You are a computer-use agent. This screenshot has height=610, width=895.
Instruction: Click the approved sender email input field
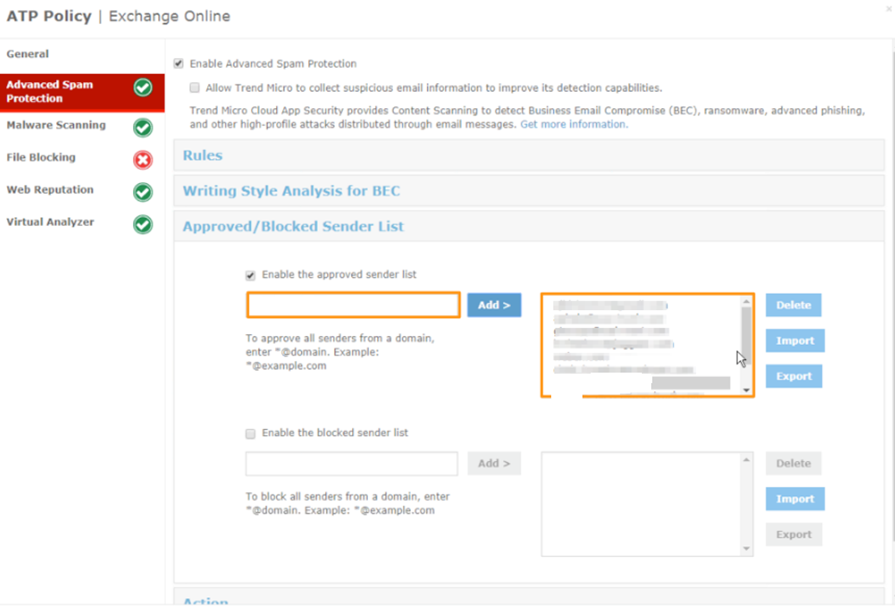(353, 305)
